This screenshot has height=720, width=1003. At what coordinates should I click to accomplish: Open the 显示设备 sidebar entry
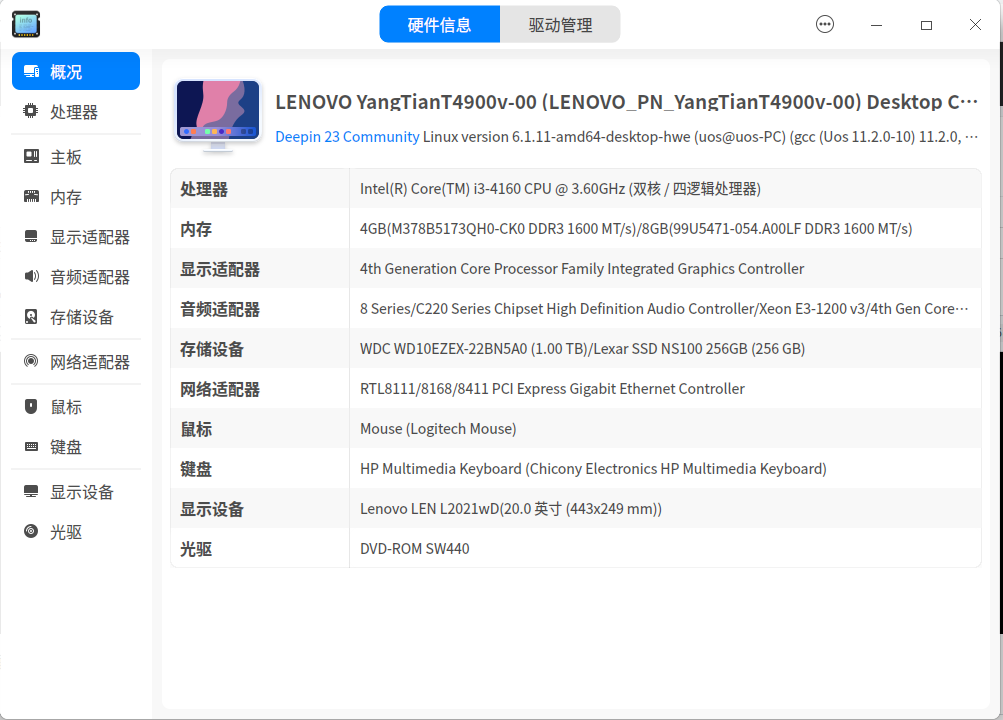[x=76, y=492]
